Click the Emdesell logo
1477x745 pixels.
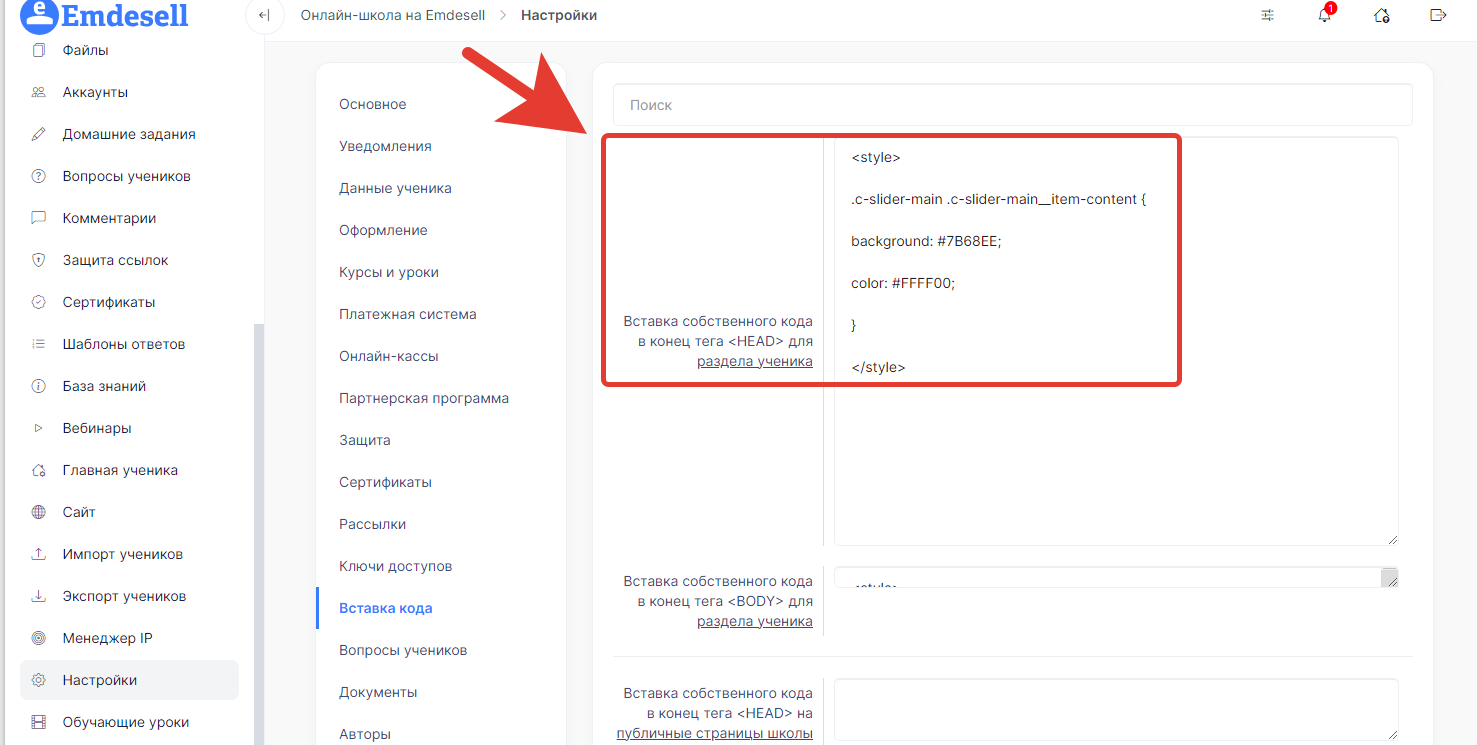coord(105,15)
